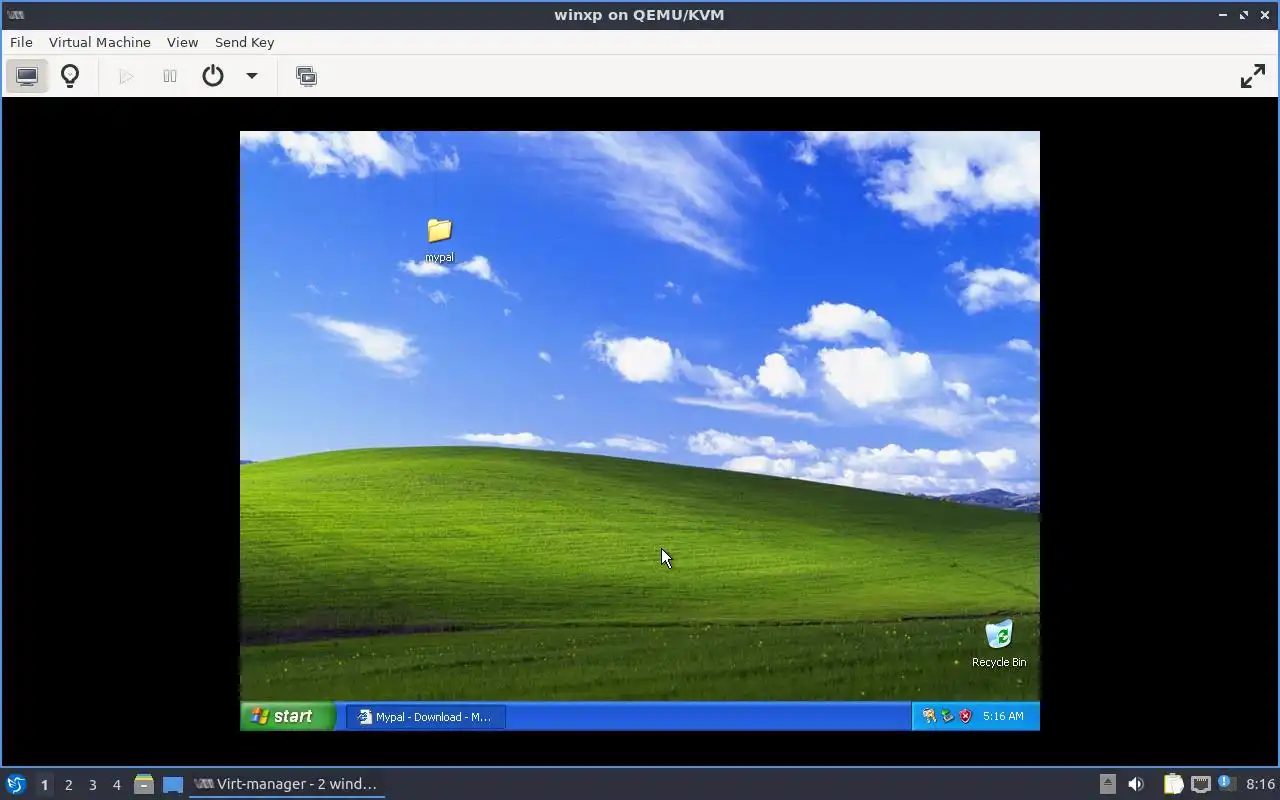Click the wired network tray icon
This screenshot has width=1280, height=800.
(x=1201, y=784)
